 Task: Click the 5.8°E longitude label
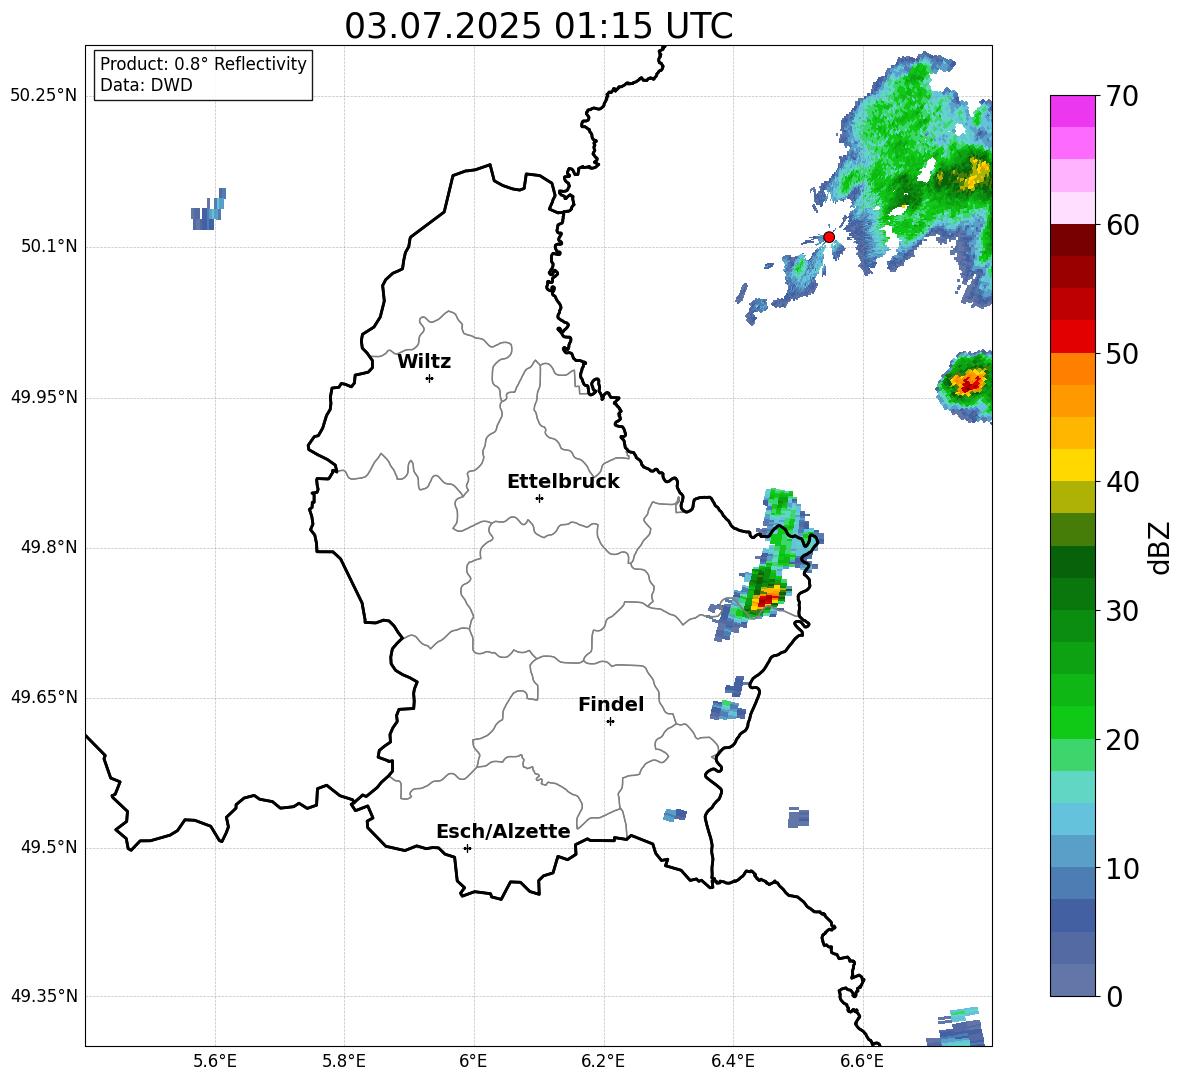coord(344,1062)
